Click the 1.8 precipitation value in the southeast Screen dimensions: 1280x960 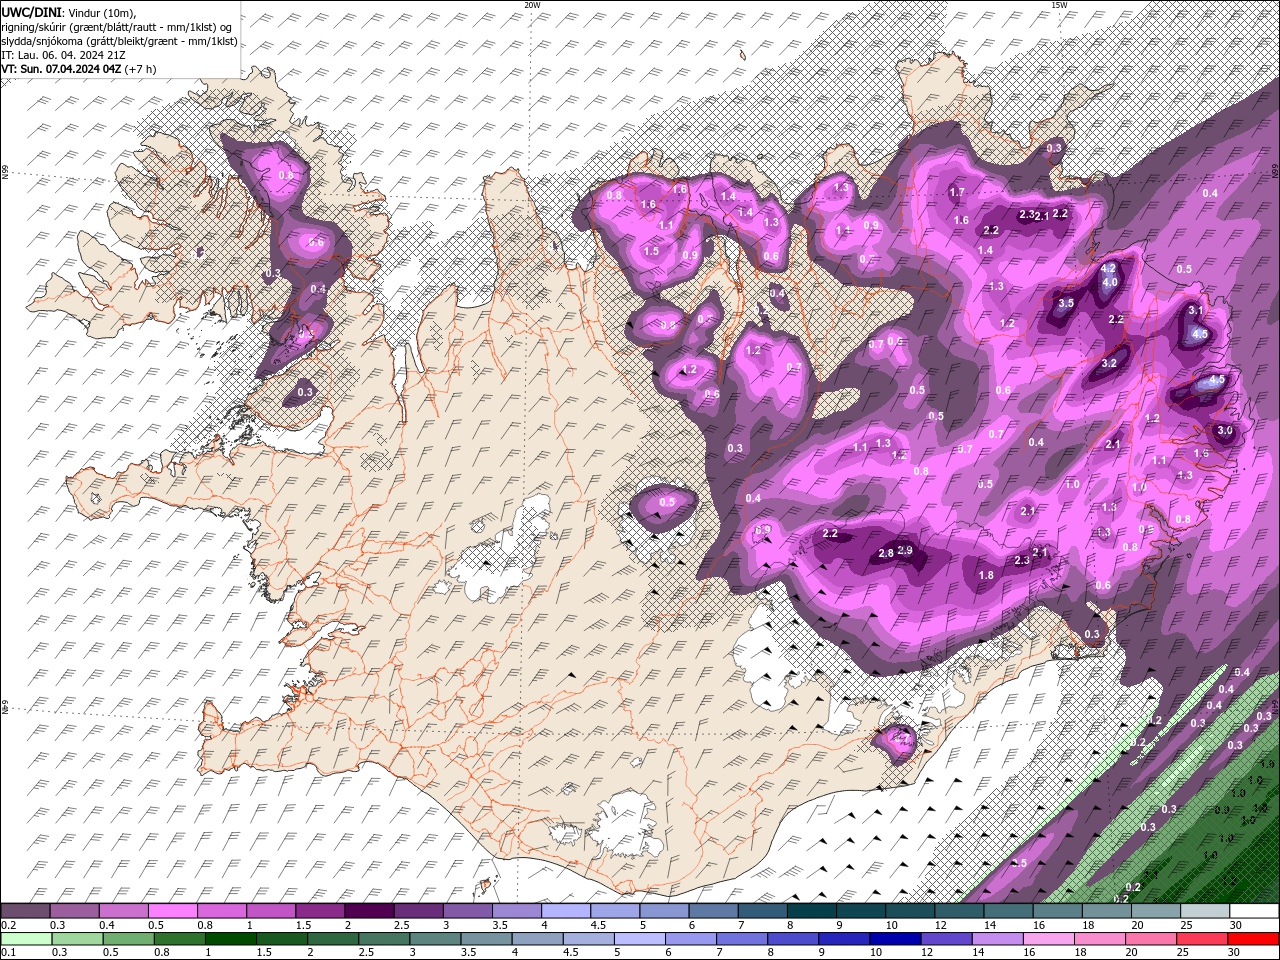click(x=986, y=576)
